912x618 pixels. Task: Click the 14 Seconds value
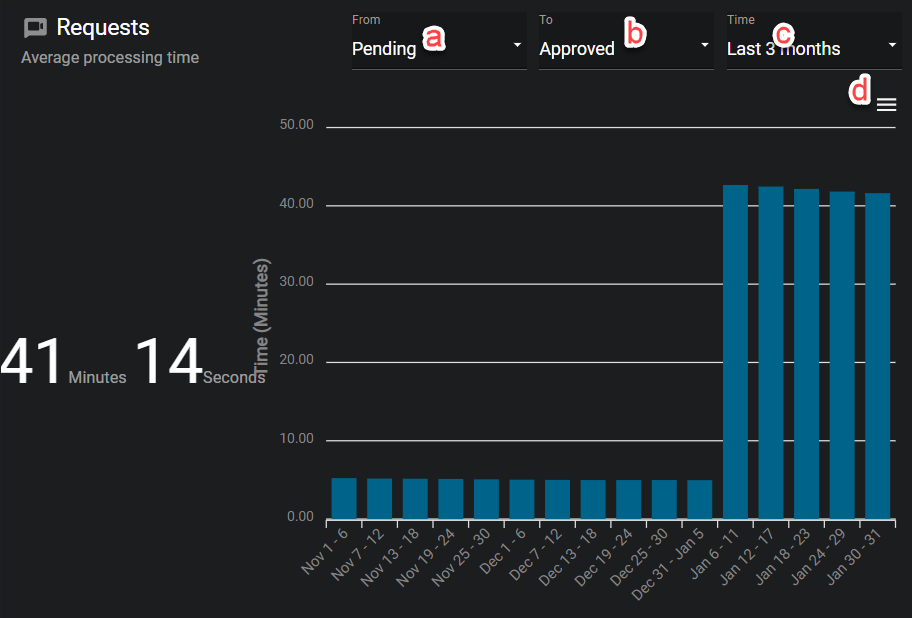click(x=200, y=363)
